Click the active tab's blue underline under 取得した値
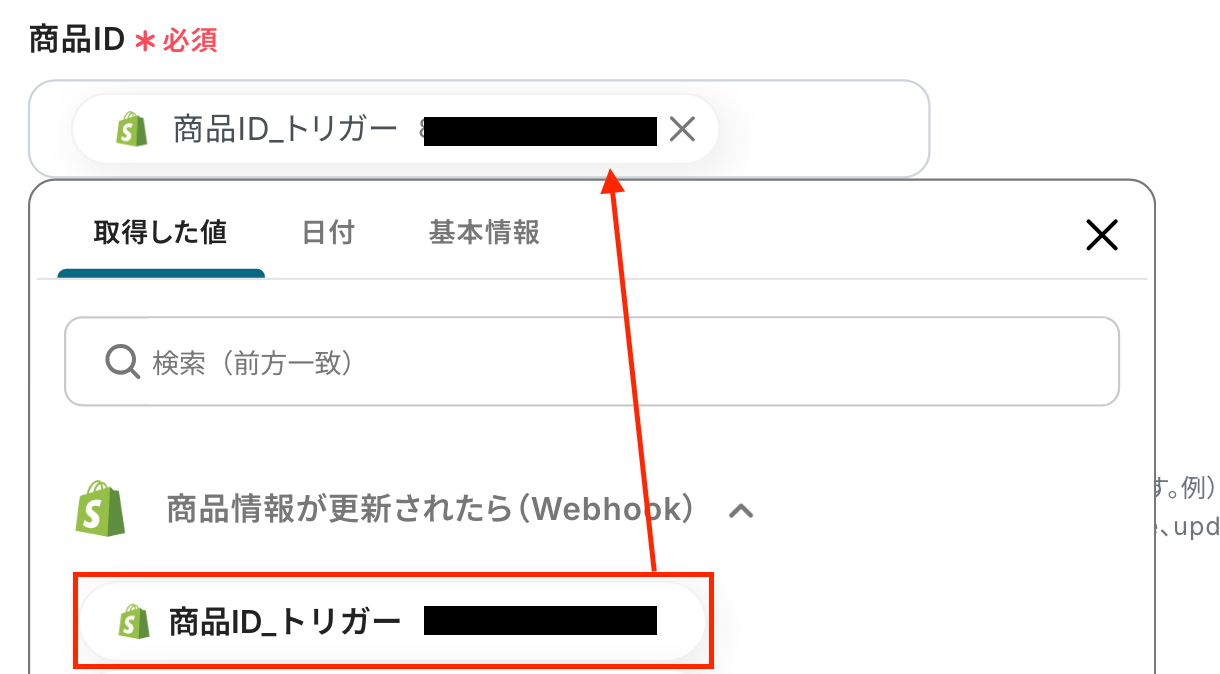The height and width of the screenshot is (674, 1220). click(161, 273)
